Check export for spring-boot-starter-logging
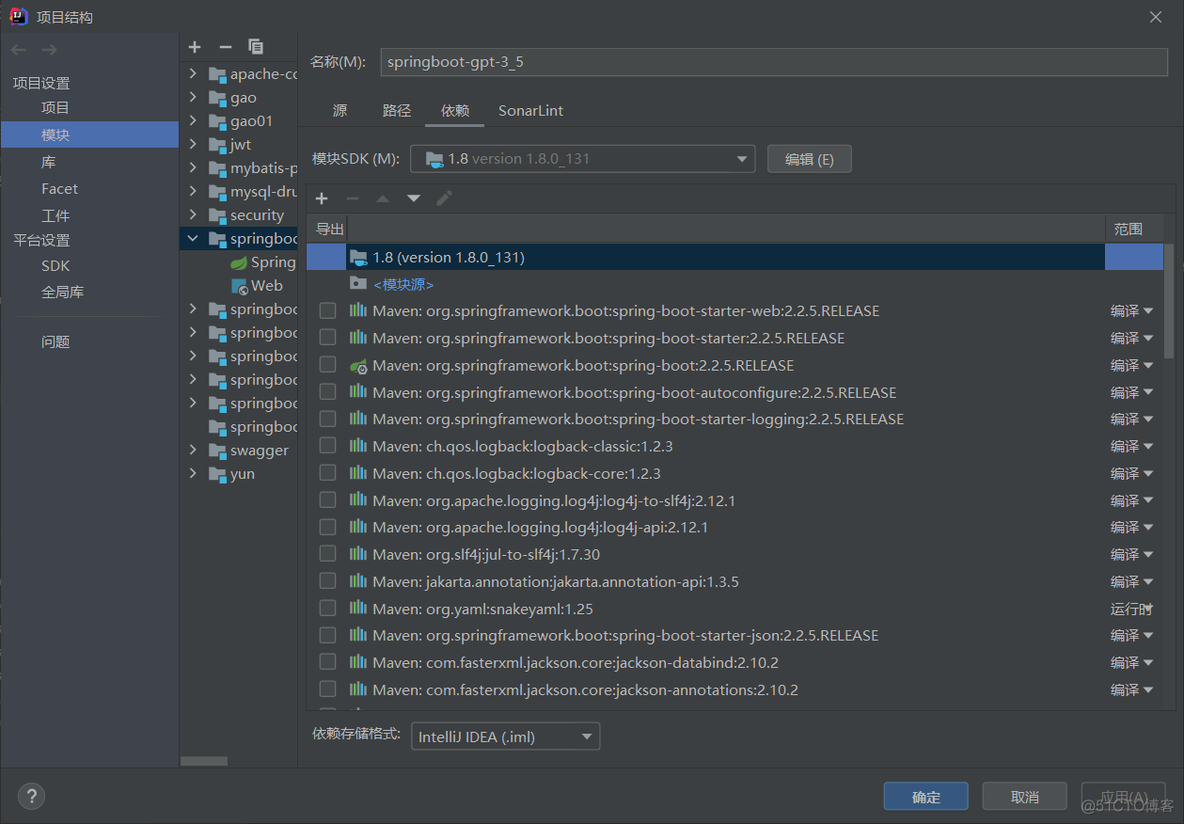 pos(328,419)
